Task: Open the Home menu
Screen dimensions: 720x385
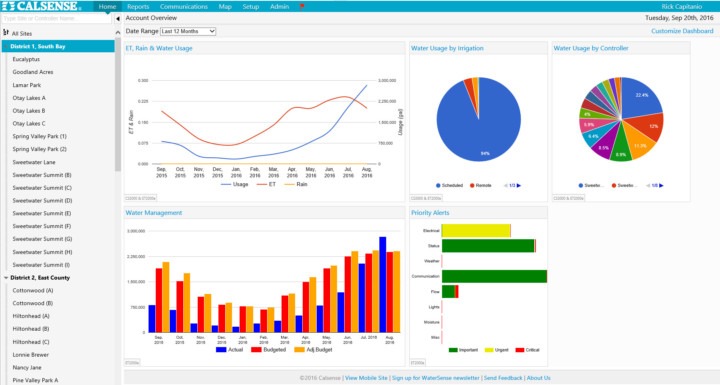Action: [107, 6]
